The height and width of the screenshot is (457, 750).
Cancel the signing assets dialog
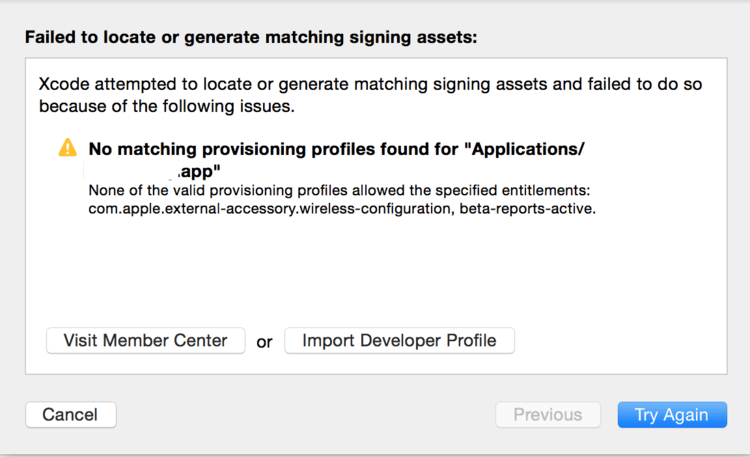pyautogui.click(x=71, y=414)
